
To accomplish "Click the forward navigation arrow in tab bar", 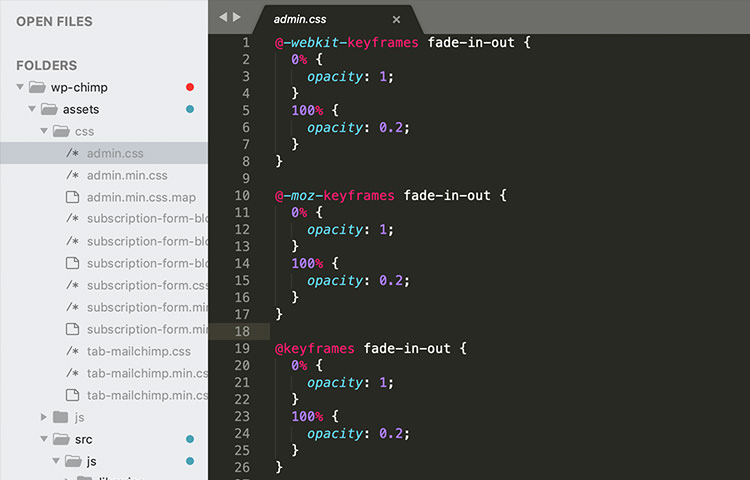I will pos(237,17).
